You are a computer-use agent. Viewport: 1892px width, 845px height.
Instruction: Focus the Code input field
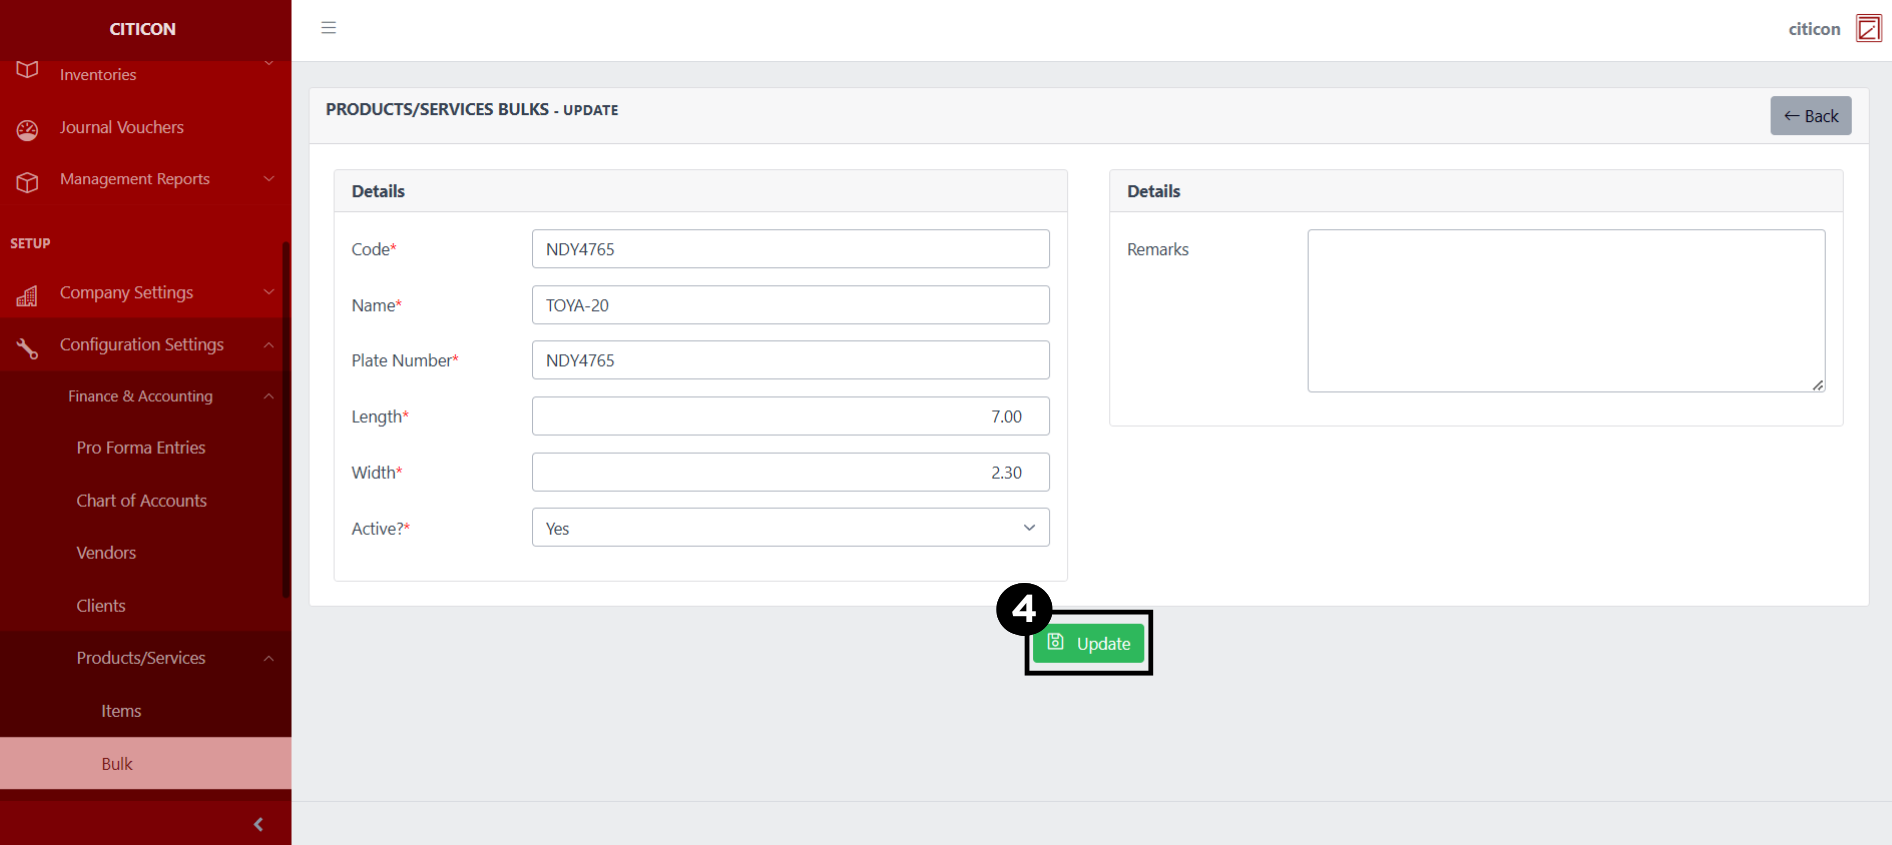pyautogui.click(x=790, y=249)
